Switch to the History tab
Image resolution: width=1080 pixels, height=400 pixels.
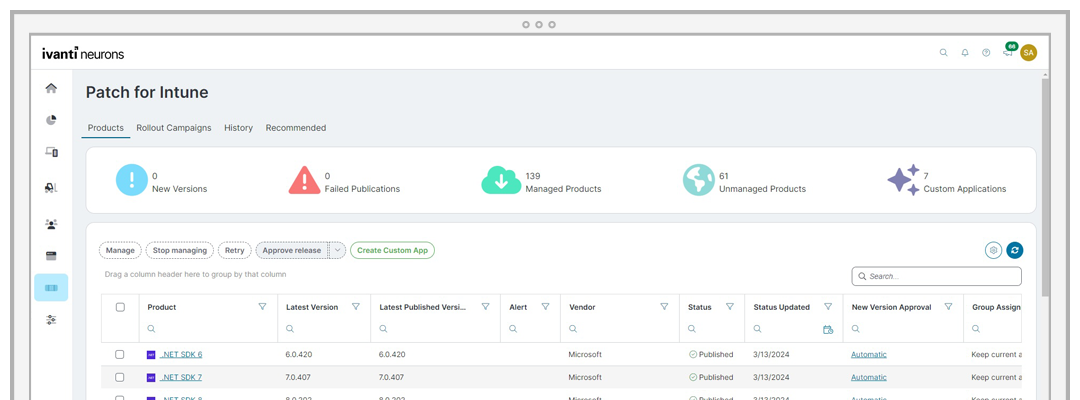click(238, 128)
